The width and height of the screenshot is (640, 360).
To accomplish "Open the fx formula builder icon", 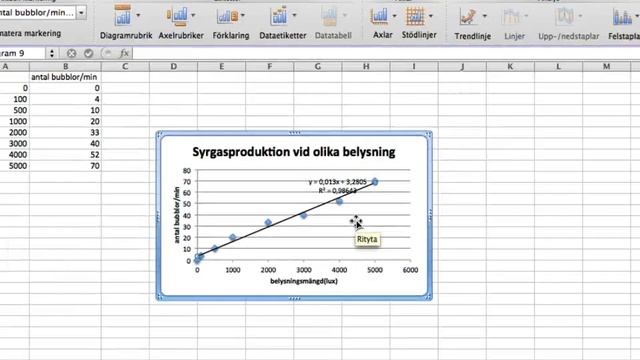I will pos(124,53).
